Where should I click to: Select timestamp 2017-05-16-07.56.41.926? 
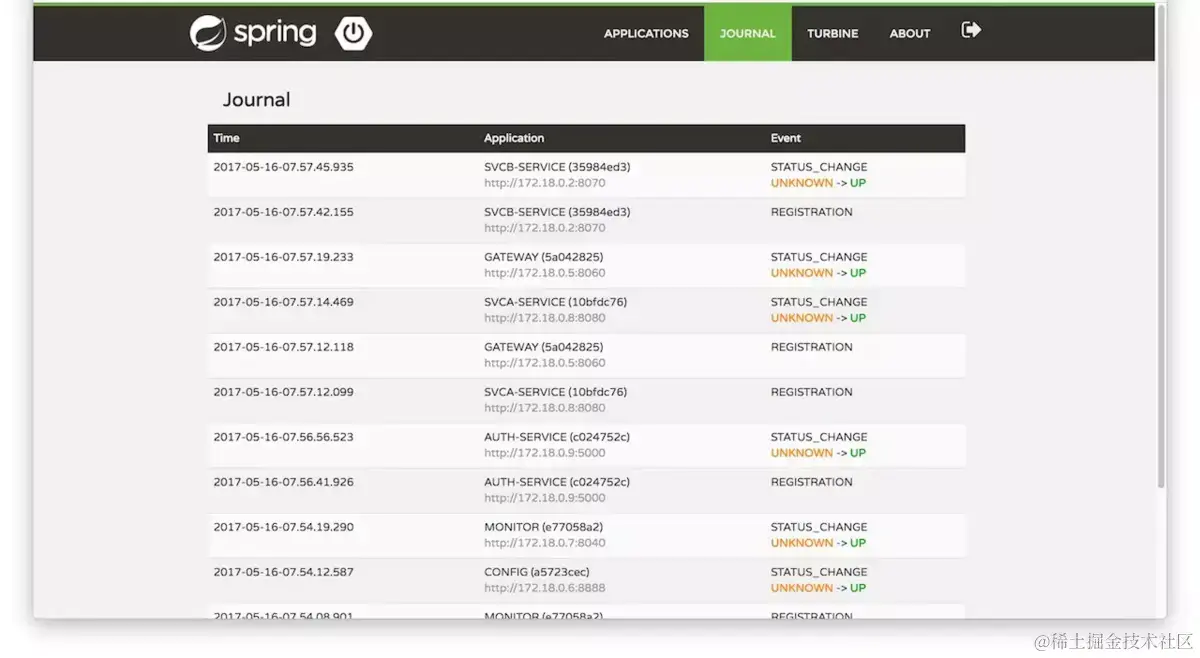[x=283, y=482]
